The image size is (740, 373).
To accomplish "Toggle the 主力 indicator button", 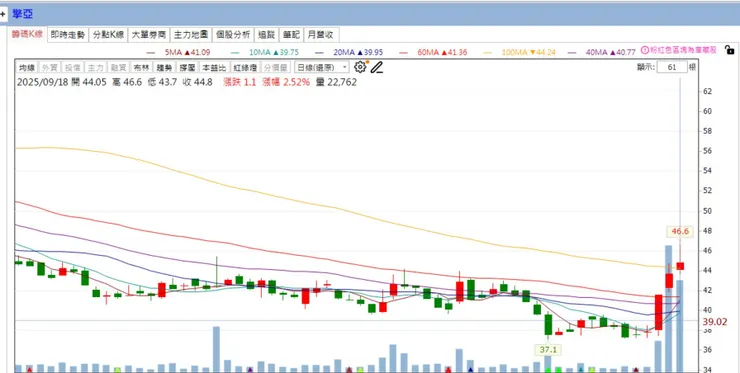I will tap(95, 67).
